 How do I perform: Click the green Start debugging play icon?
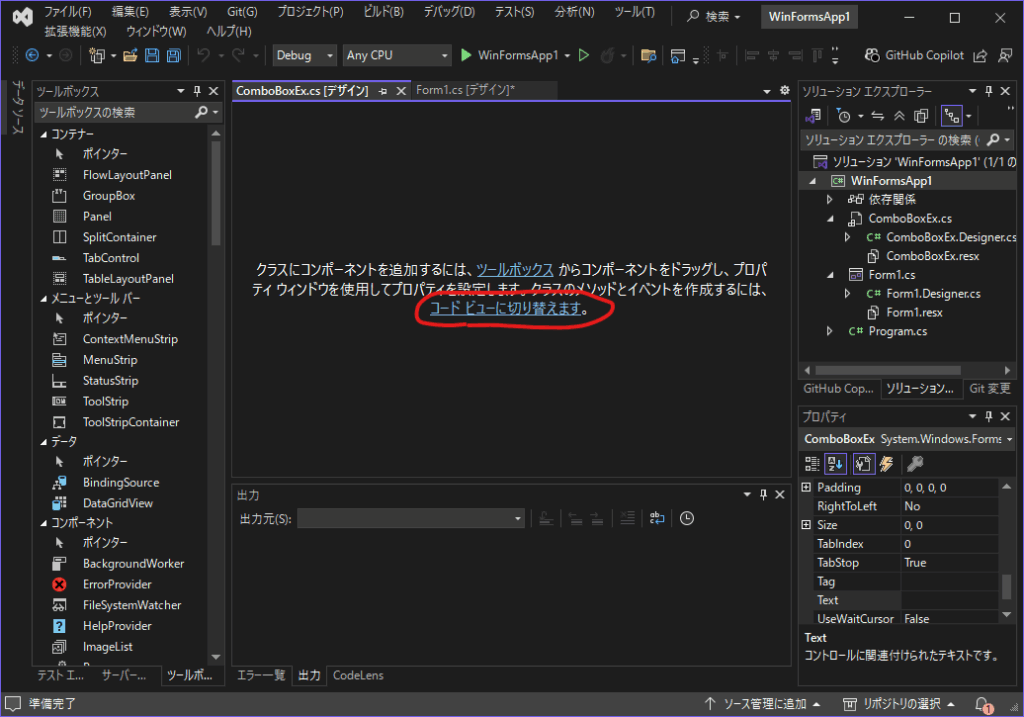pyautogui.click(x=466, y=55)
